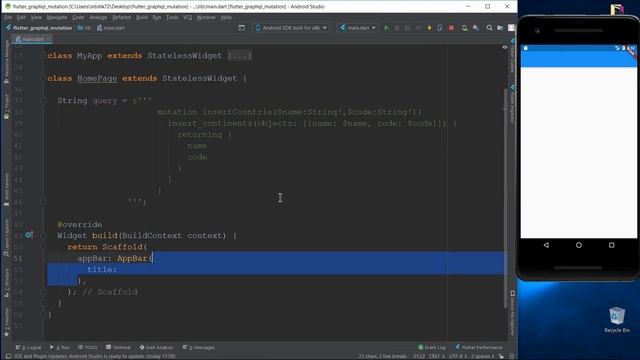Open the Favorites tool window strip
Screen dimensions: 640x360
pos(7,322)
